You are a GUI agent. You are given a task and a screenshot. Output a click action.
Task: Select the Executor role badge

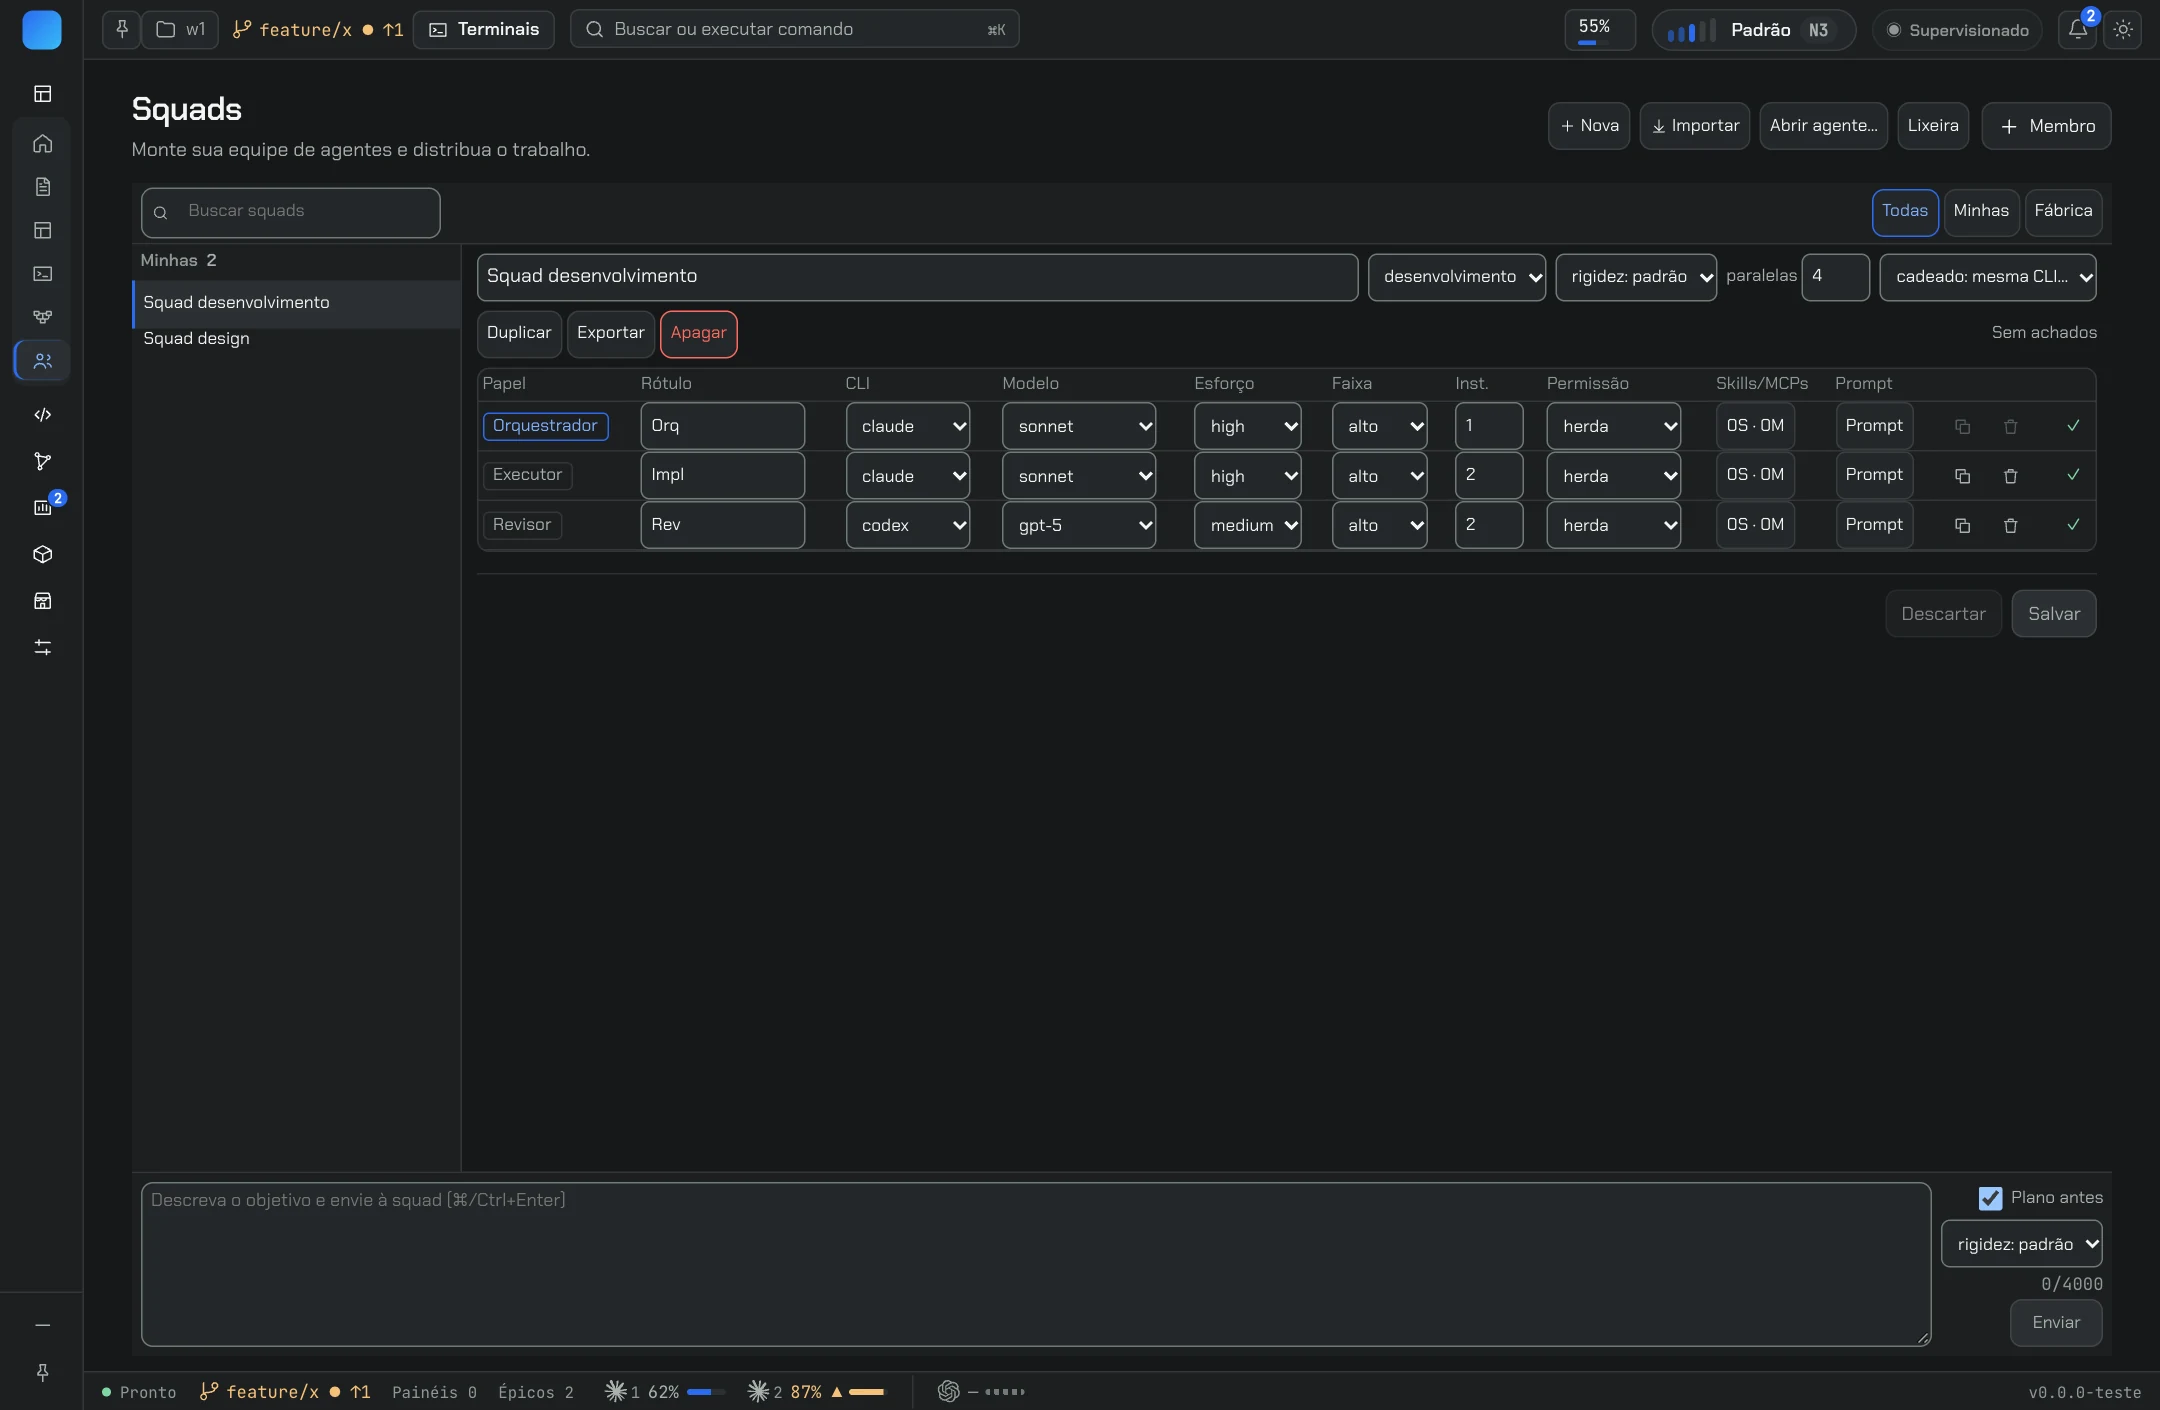pos(527,475)
